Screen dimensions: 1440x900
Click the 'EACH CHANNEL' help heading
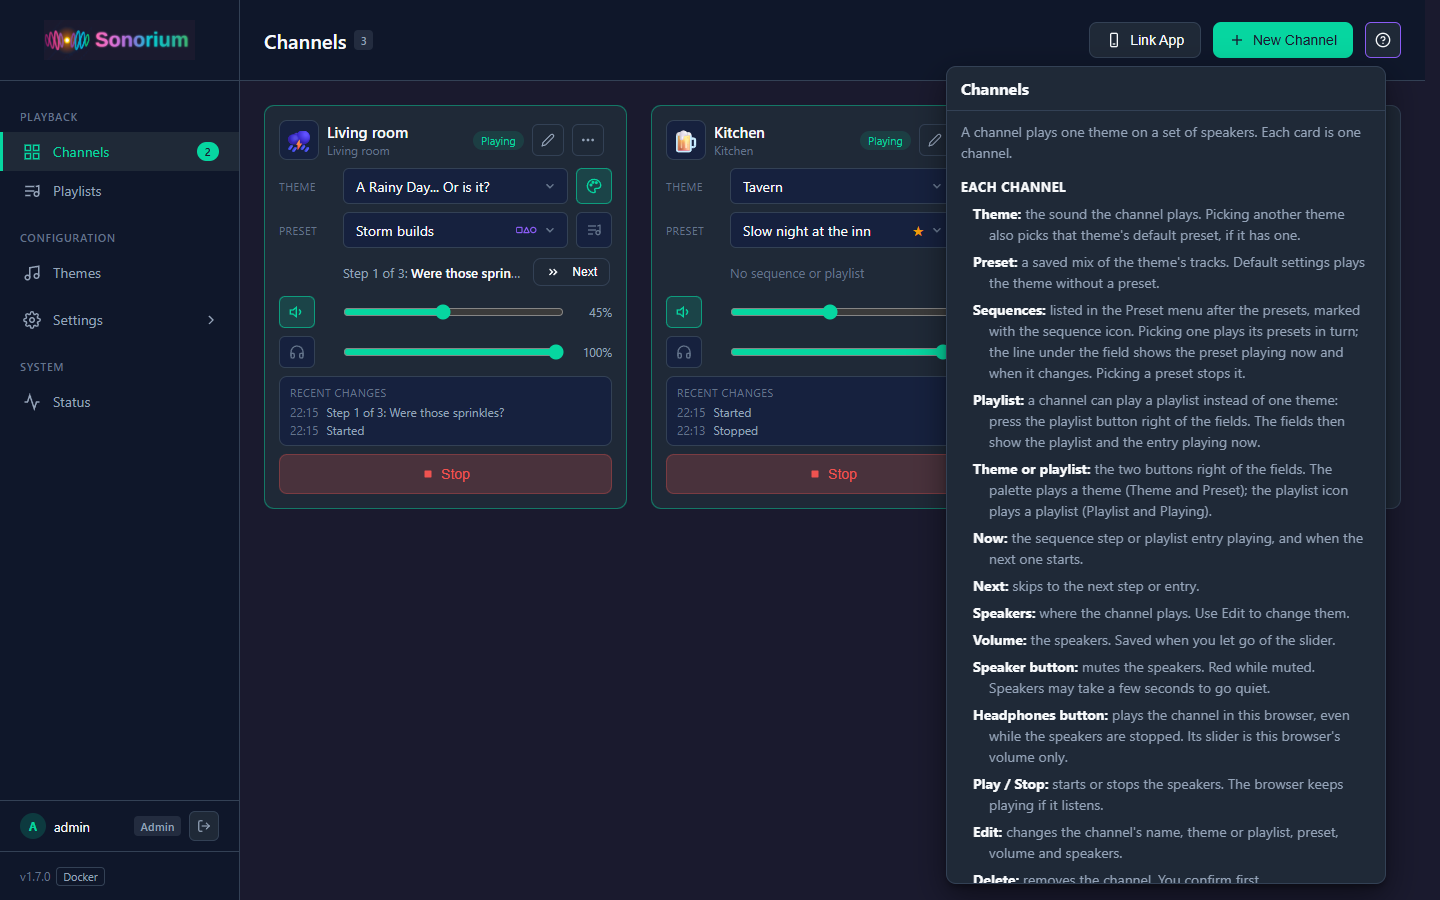pyautogui.click(x=1013, y=187)
